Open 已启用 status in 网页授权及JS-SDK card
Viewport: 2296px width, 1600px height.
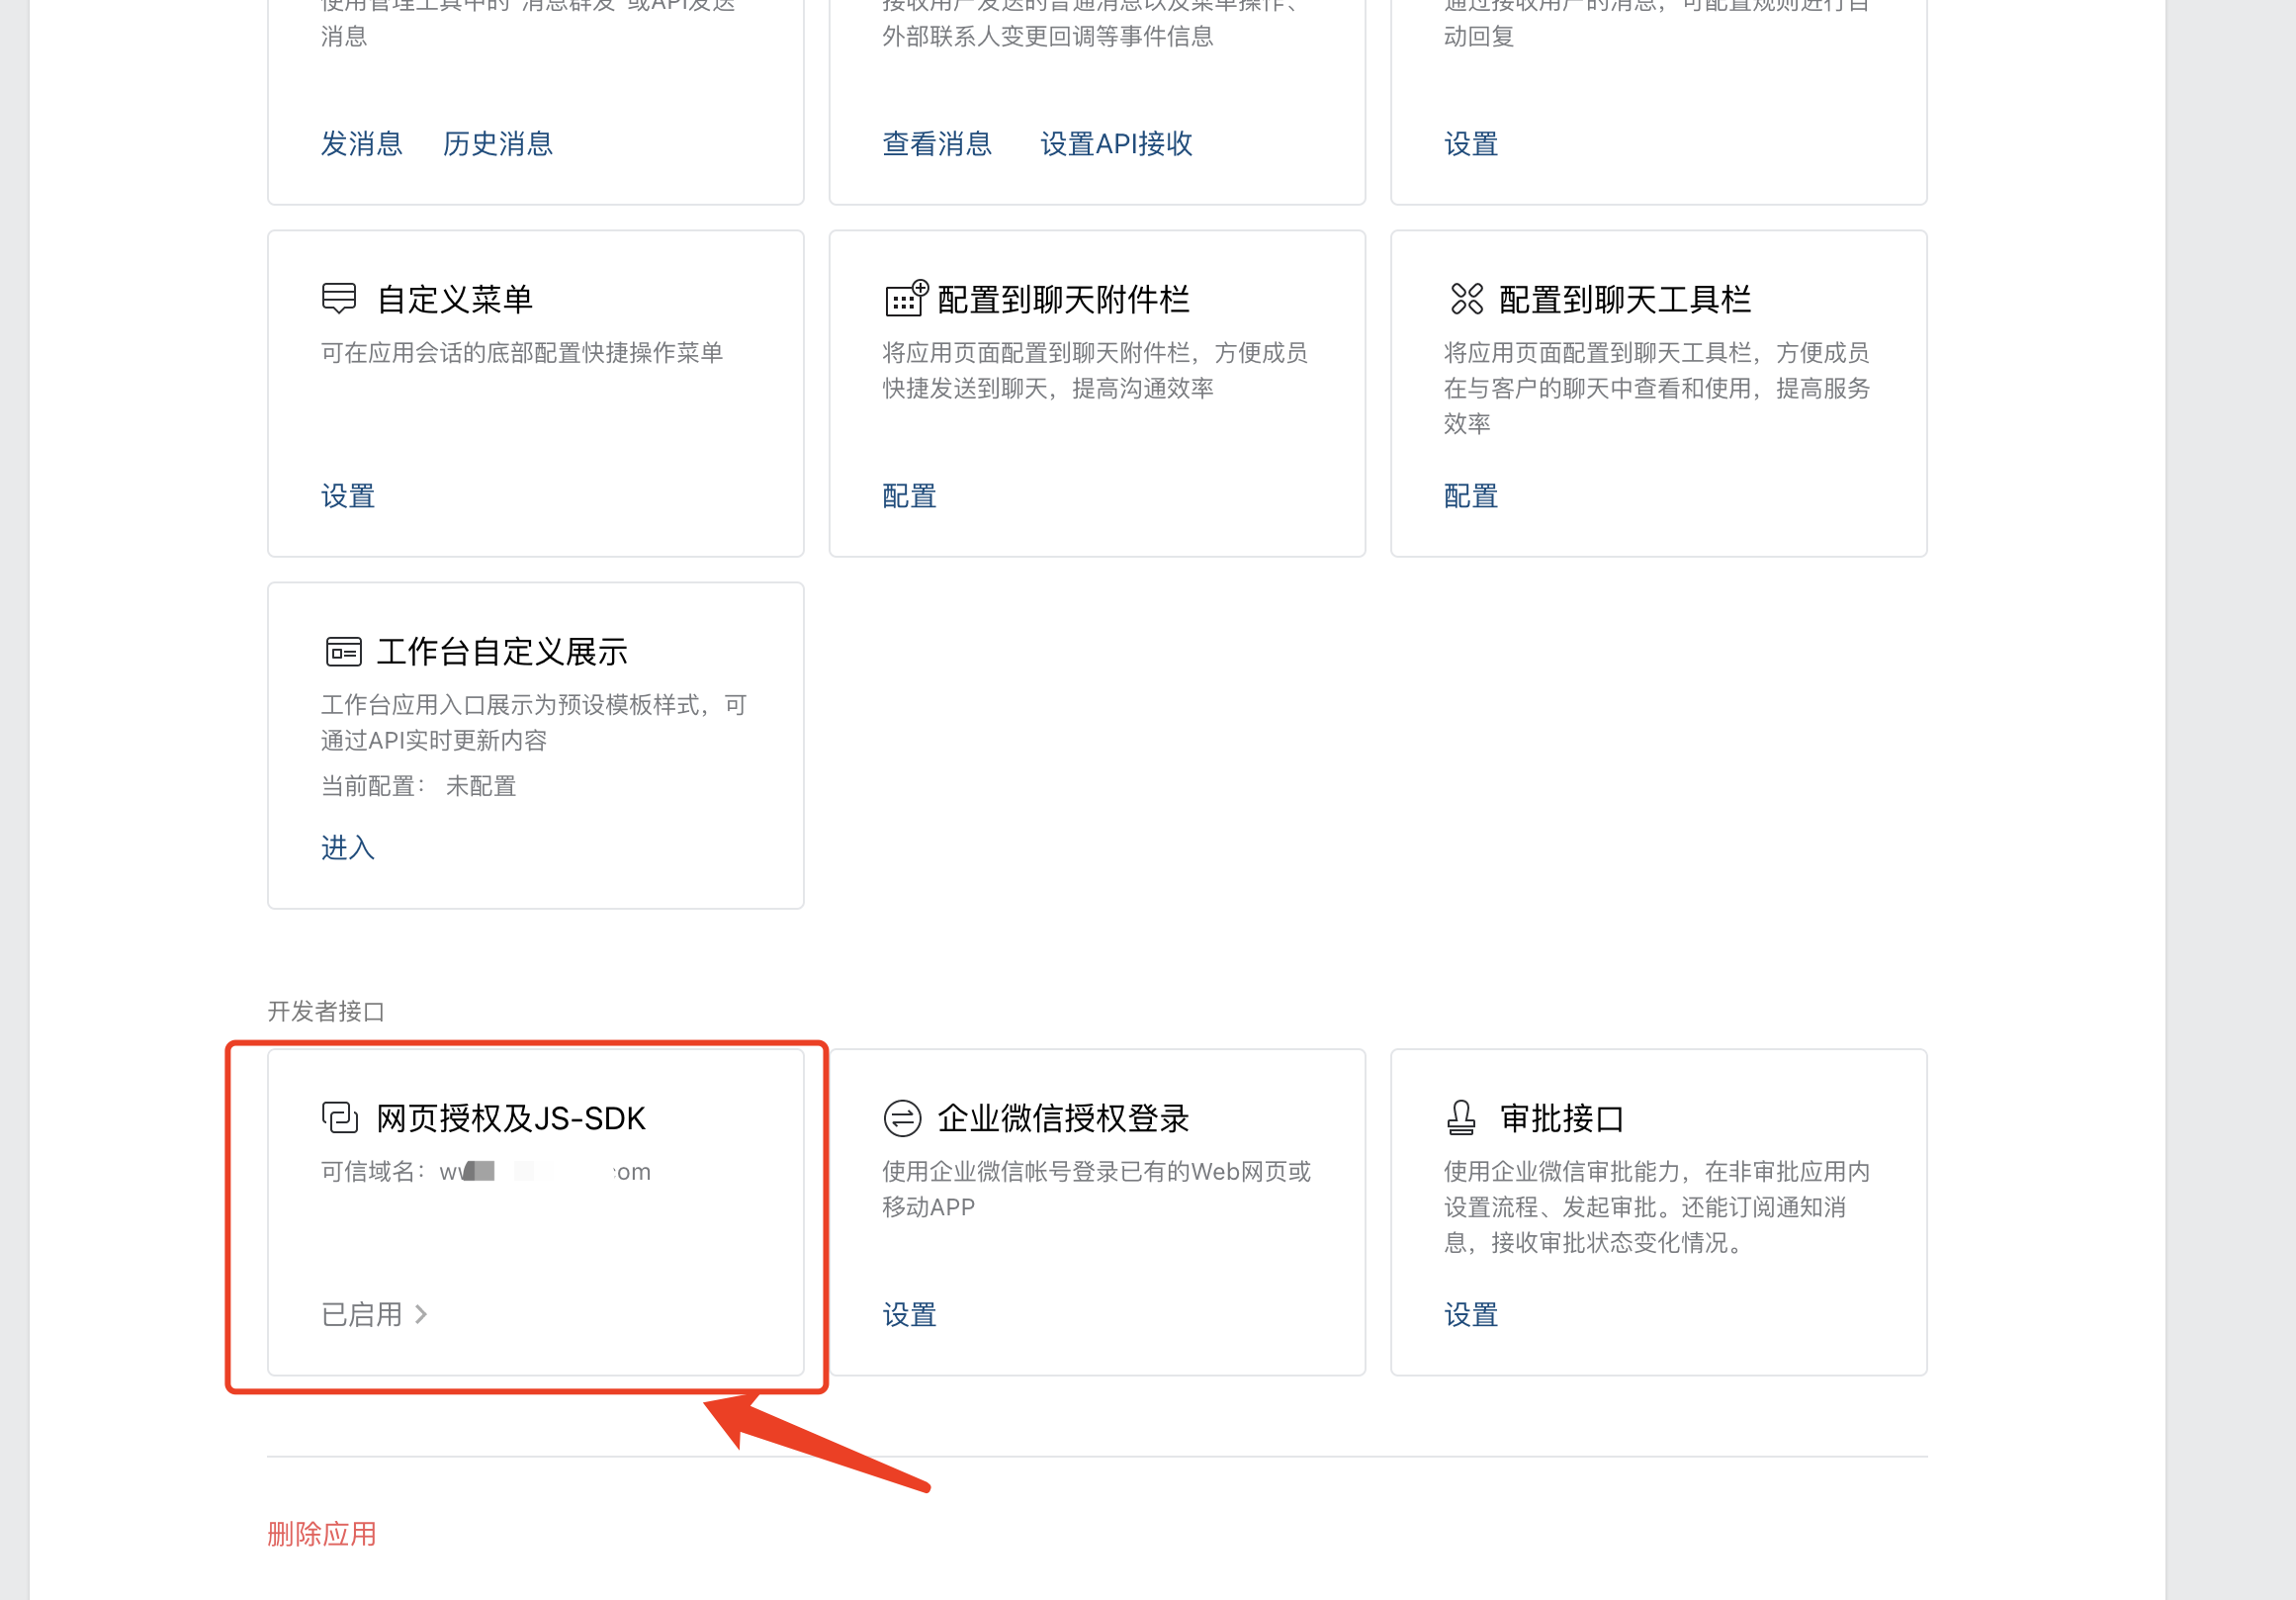(x=361, y=1314)
